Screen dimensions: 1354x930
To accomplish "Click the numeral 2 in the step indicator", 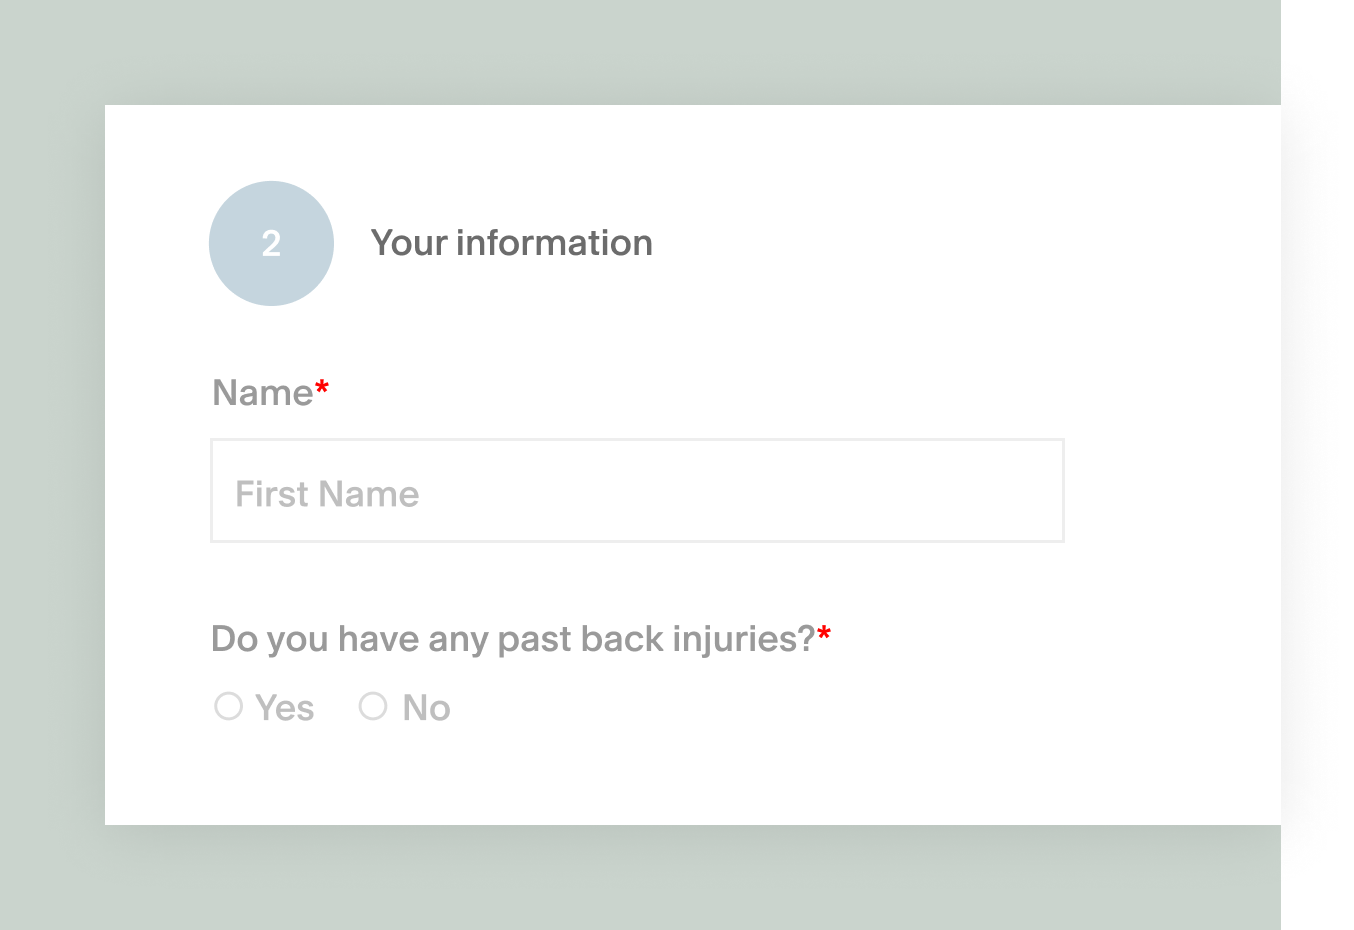I will 271,243.
